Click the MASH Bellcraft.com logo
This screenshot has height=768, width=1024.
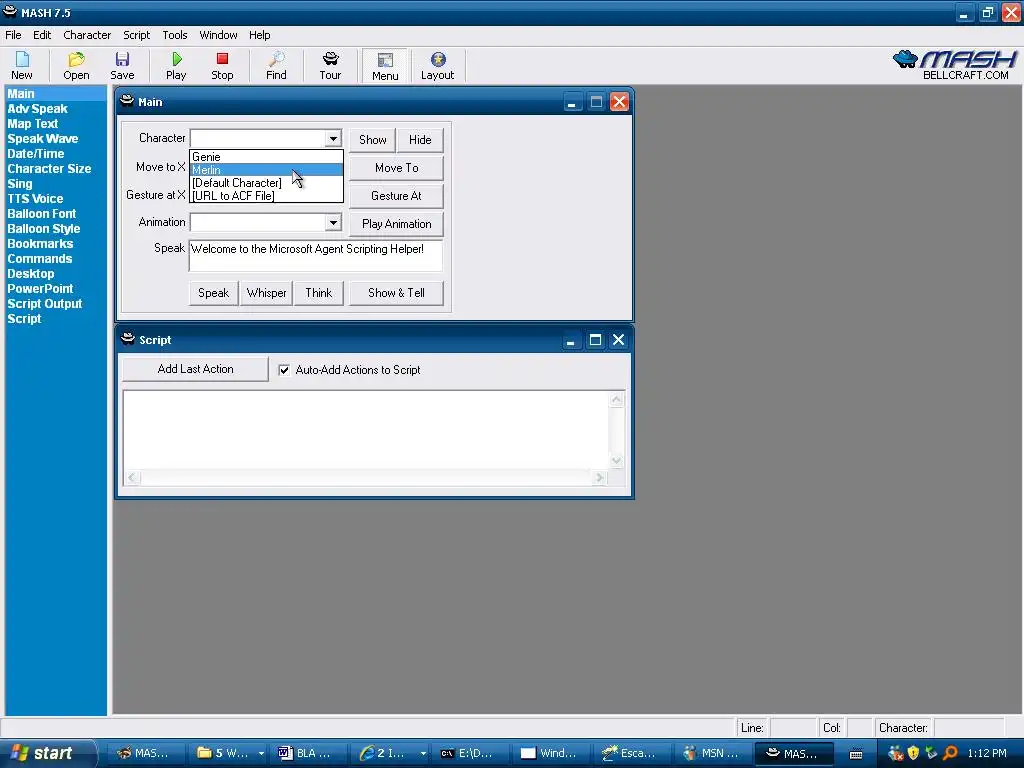click(x=955, y=65)
